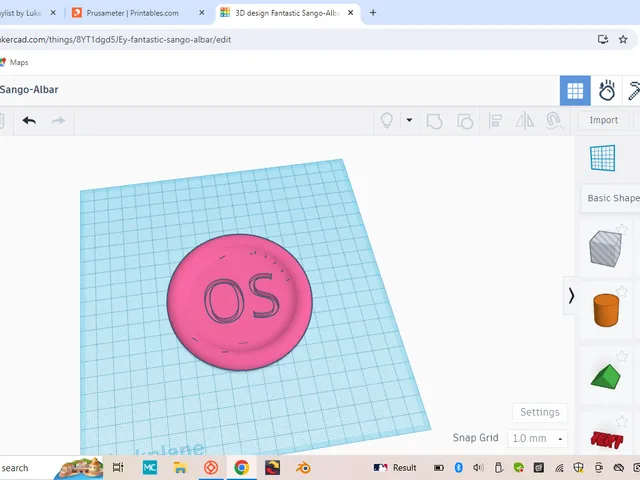
Task: Close the playlist by Luke tab
Action: [x=53, y=13]
